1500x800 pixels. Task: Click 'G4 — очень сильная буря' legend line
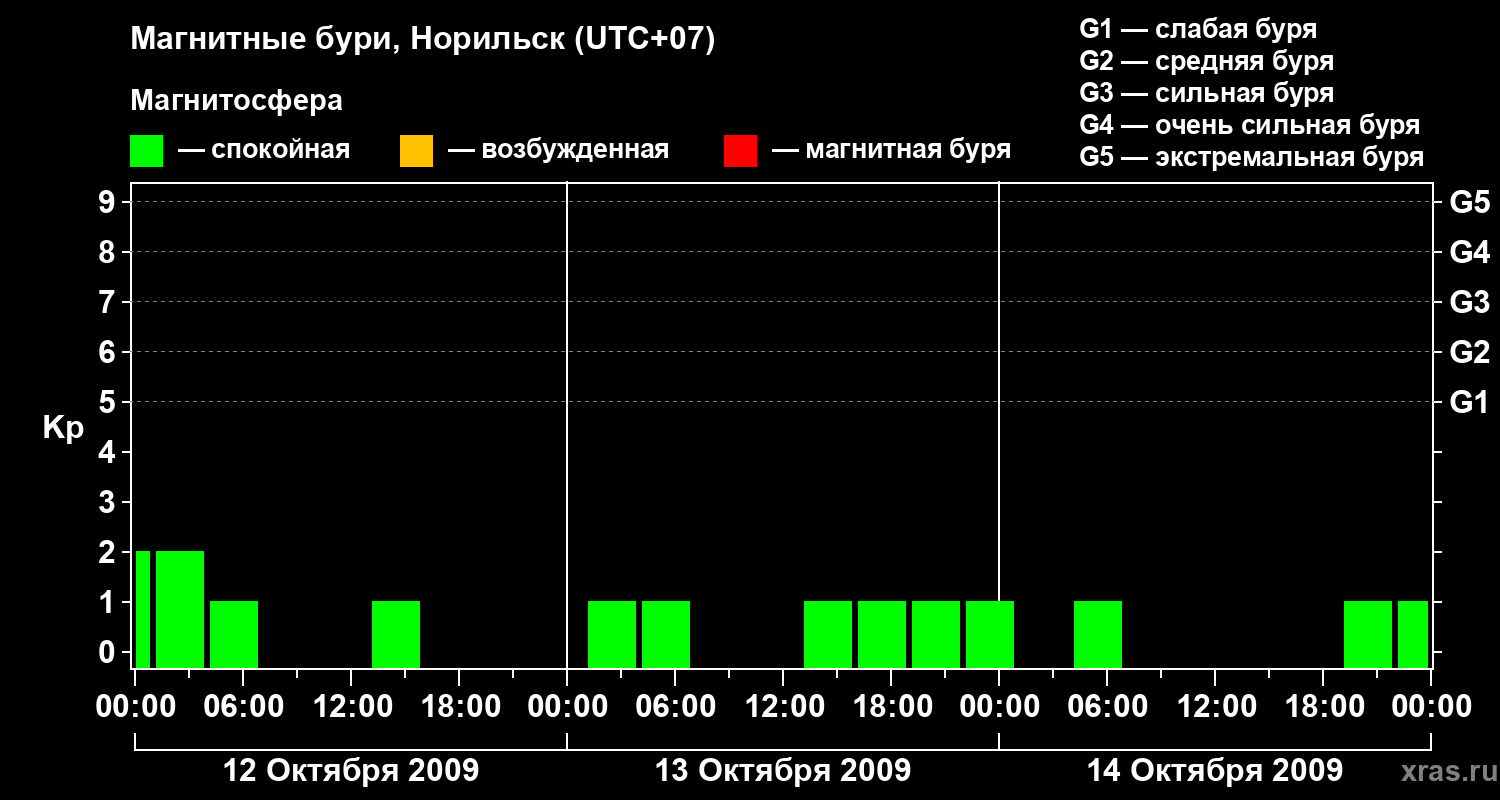[1250, 125]
